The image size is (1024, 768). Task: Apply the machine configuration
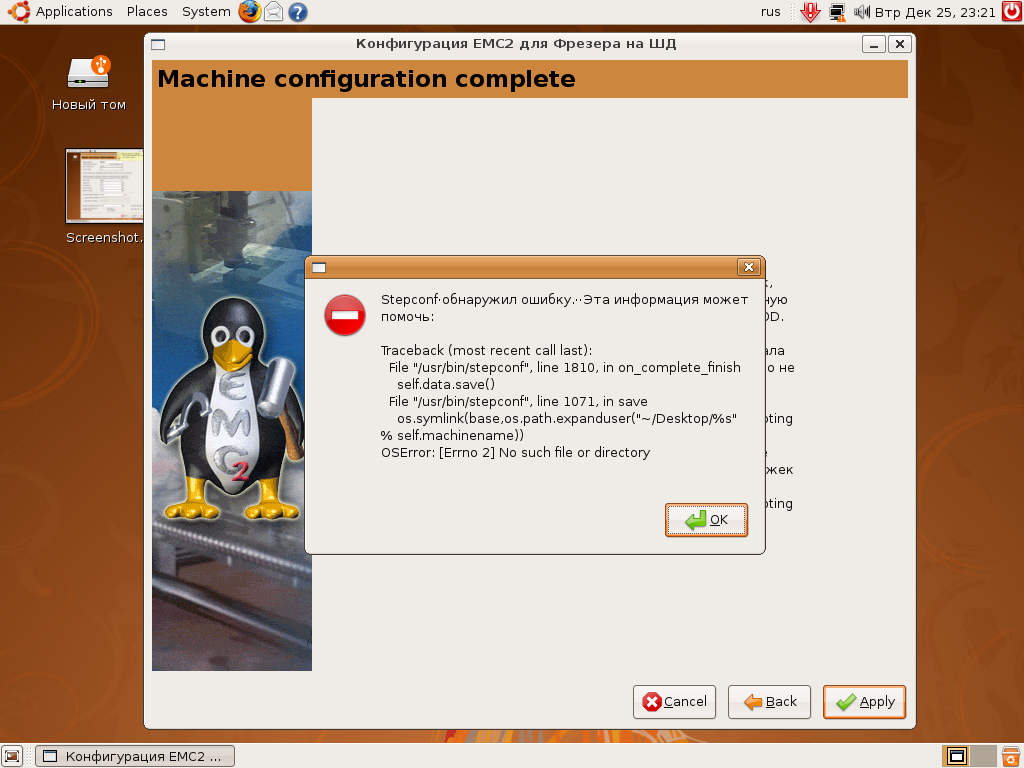coord(864,701)
